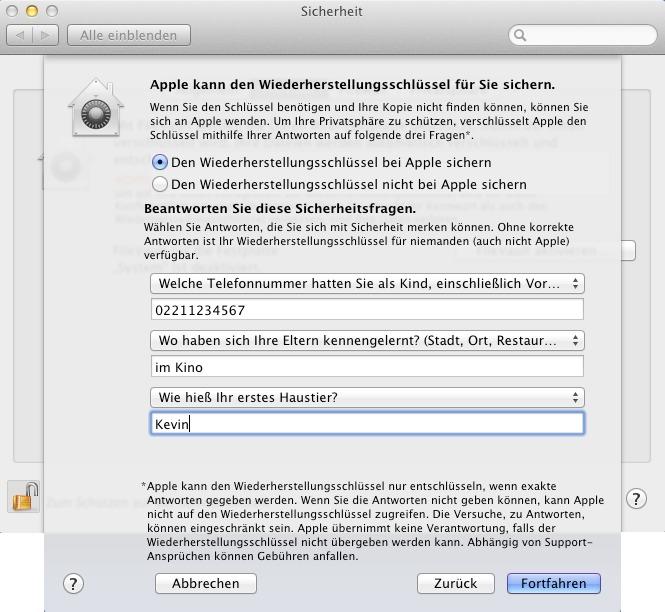Focus the search field in Sicherheit toolbar
The width and height of the screenshot is (665, 612).
[x=583, y=35]
